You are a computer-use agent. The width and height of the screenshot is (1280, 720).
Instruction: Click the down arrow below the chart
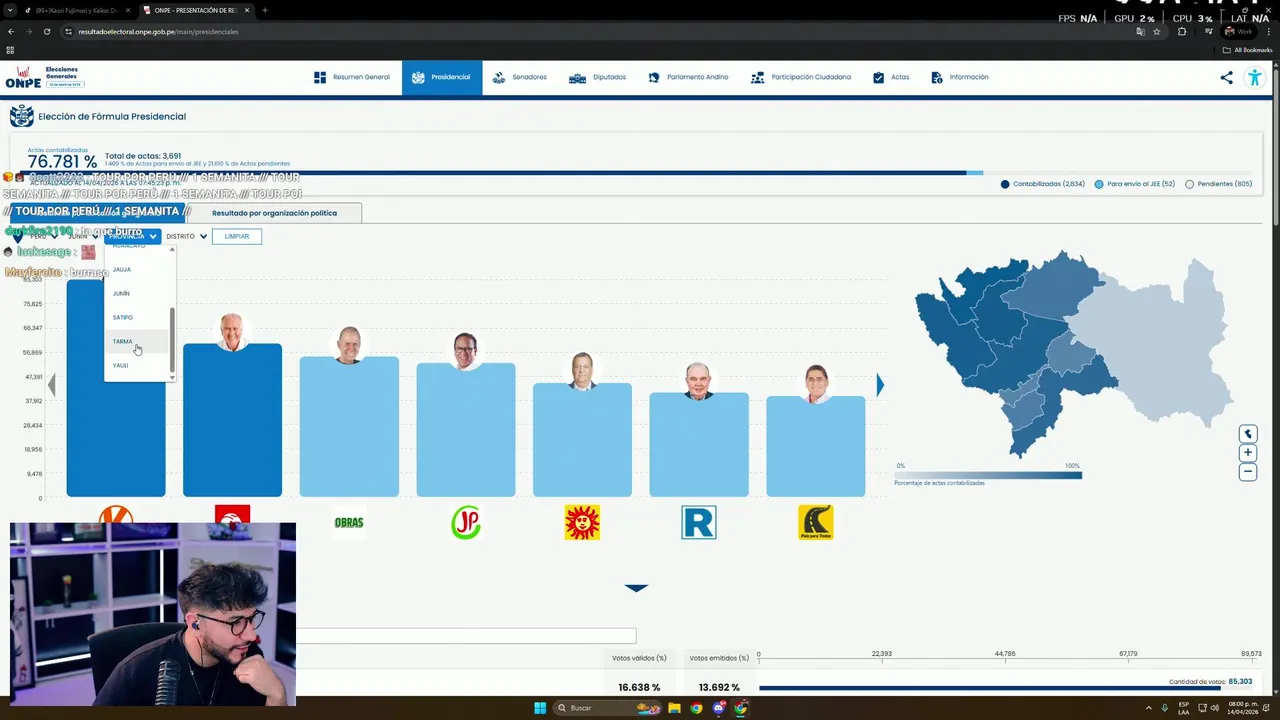636,588
